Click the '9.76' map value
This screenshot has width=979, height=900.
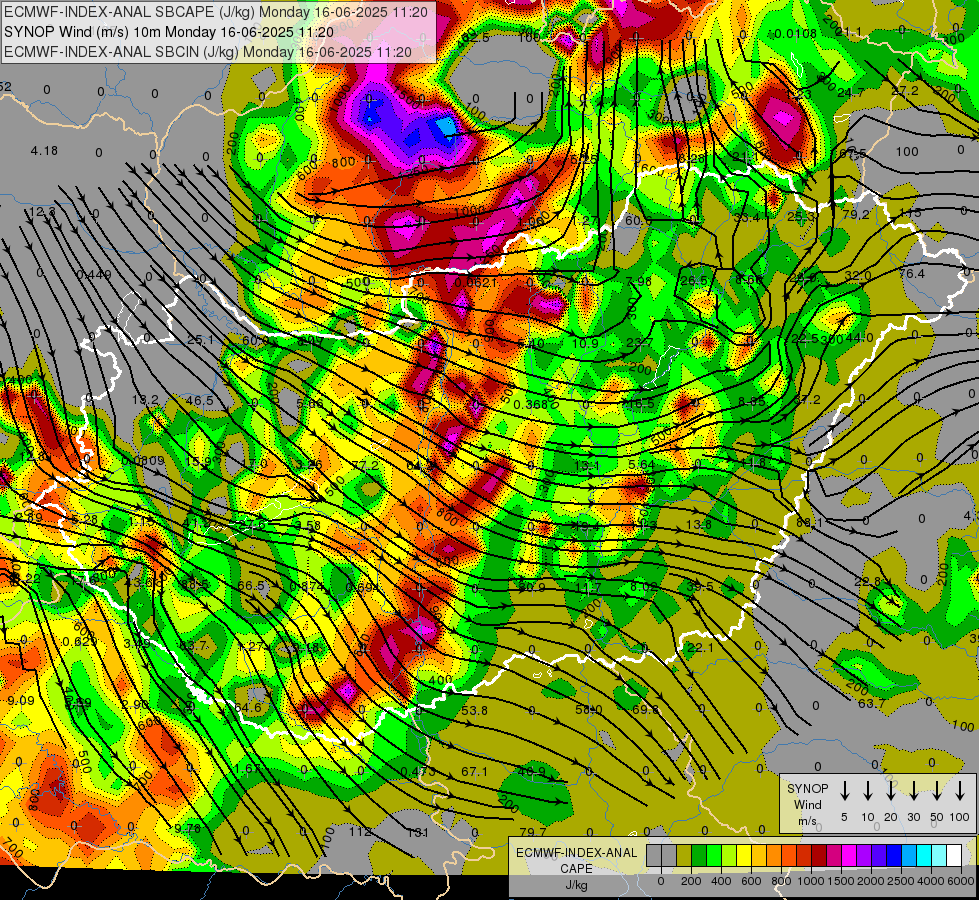point(187,829)
